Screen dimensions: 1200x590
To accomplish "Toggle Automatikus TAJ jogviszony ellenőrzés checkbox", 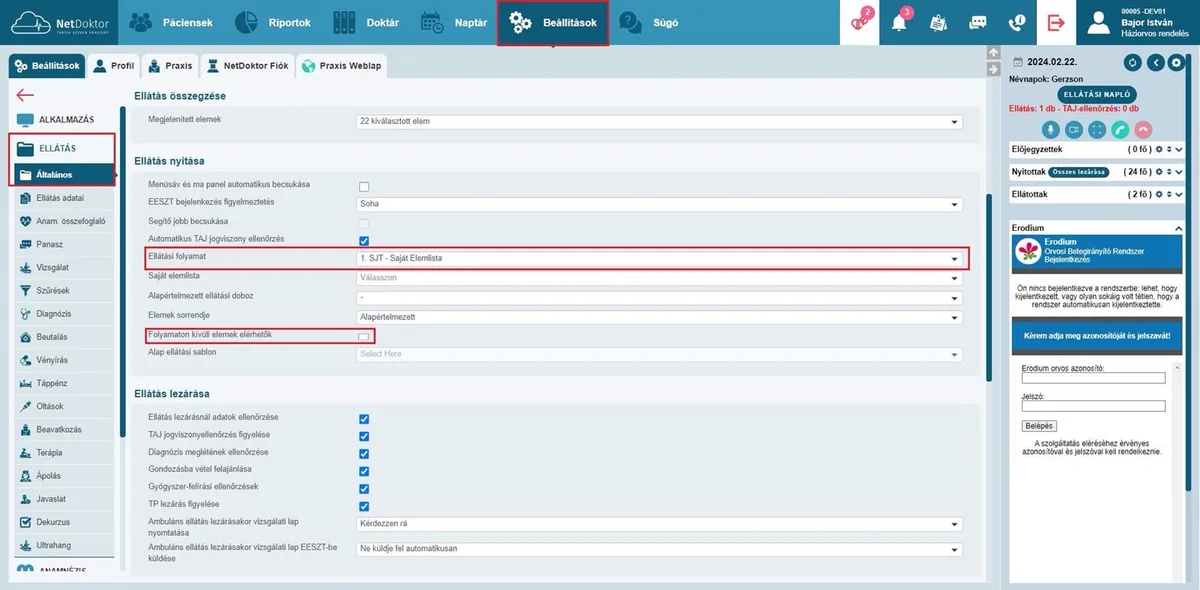I will coord(364,240).
